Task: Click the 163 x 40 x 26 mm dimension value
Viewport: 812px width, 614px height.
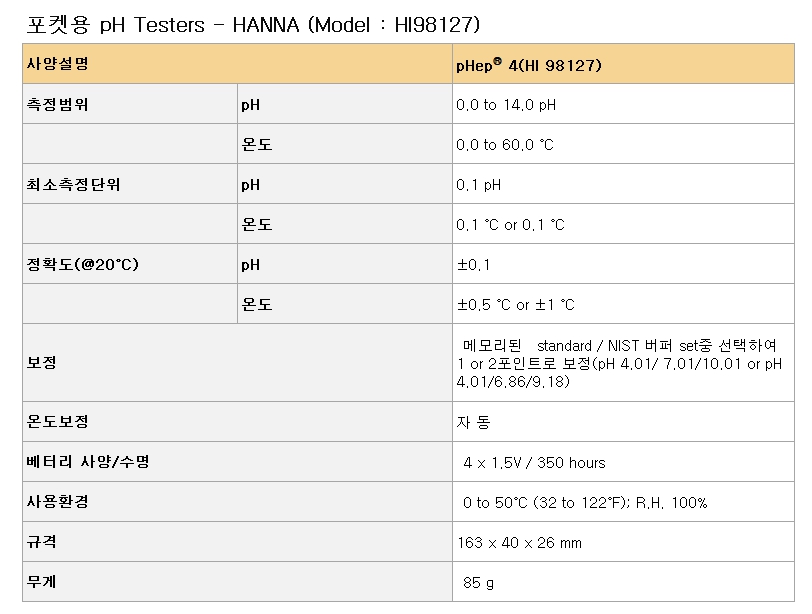Action: (519, 543)
